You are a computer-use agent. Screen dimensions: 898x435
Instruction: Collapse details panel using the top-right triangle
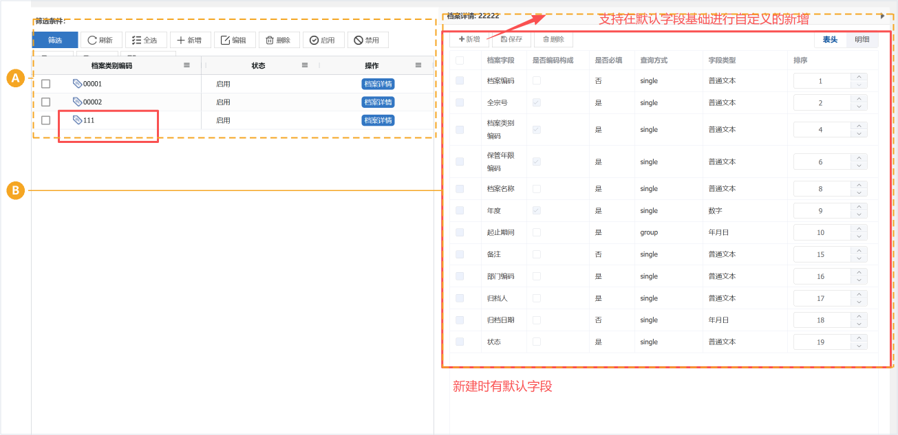(x=883, y=16)
